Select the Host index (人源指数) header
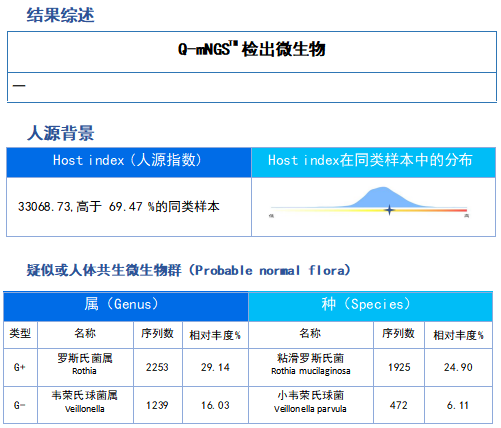Screen dimensions: 501x428 pyautogui.click(x=129, y=162)
